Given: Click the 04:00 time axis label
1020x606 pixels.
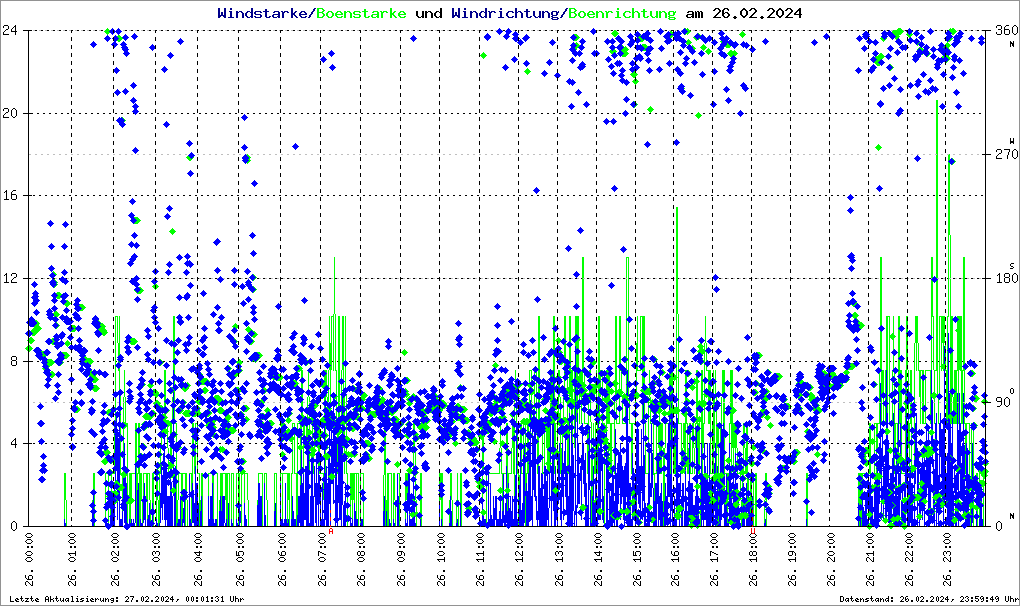Looking at the screenshot, I should tap(198, 560).
